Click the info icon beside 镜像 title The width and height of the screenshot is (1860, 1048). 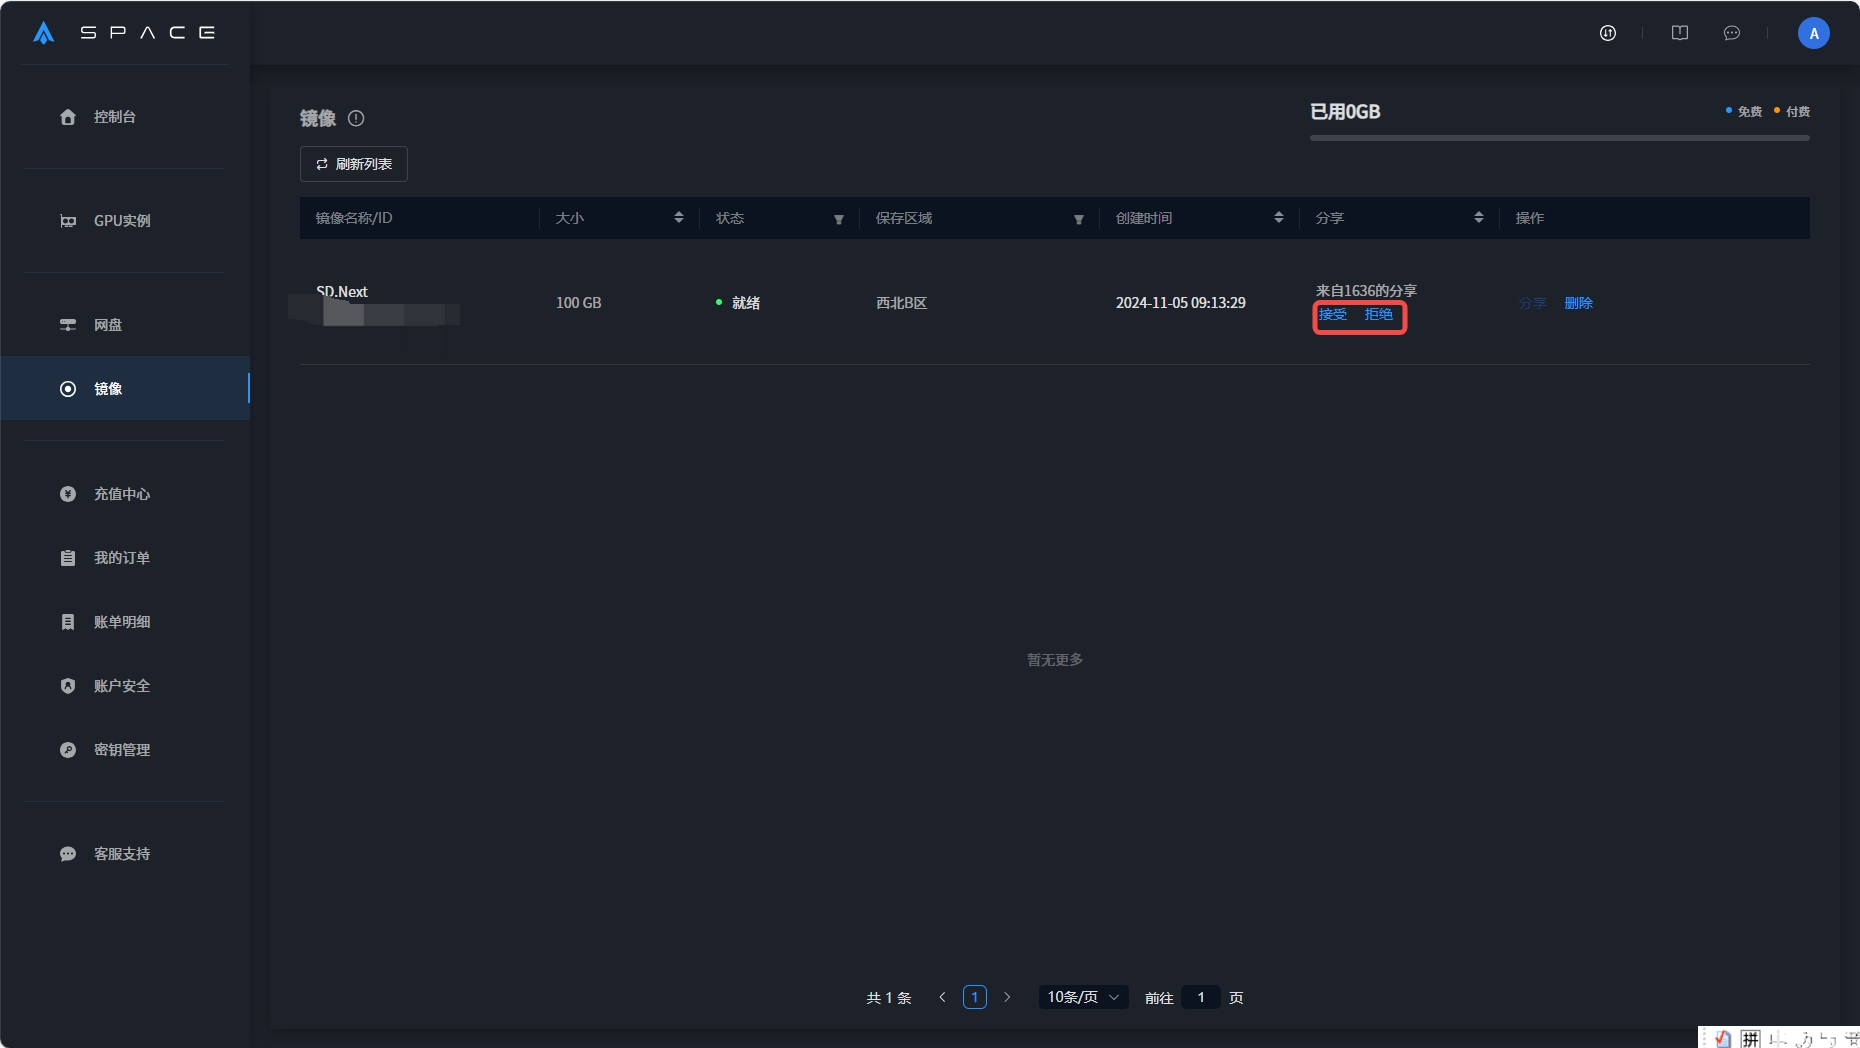point(356,118)
